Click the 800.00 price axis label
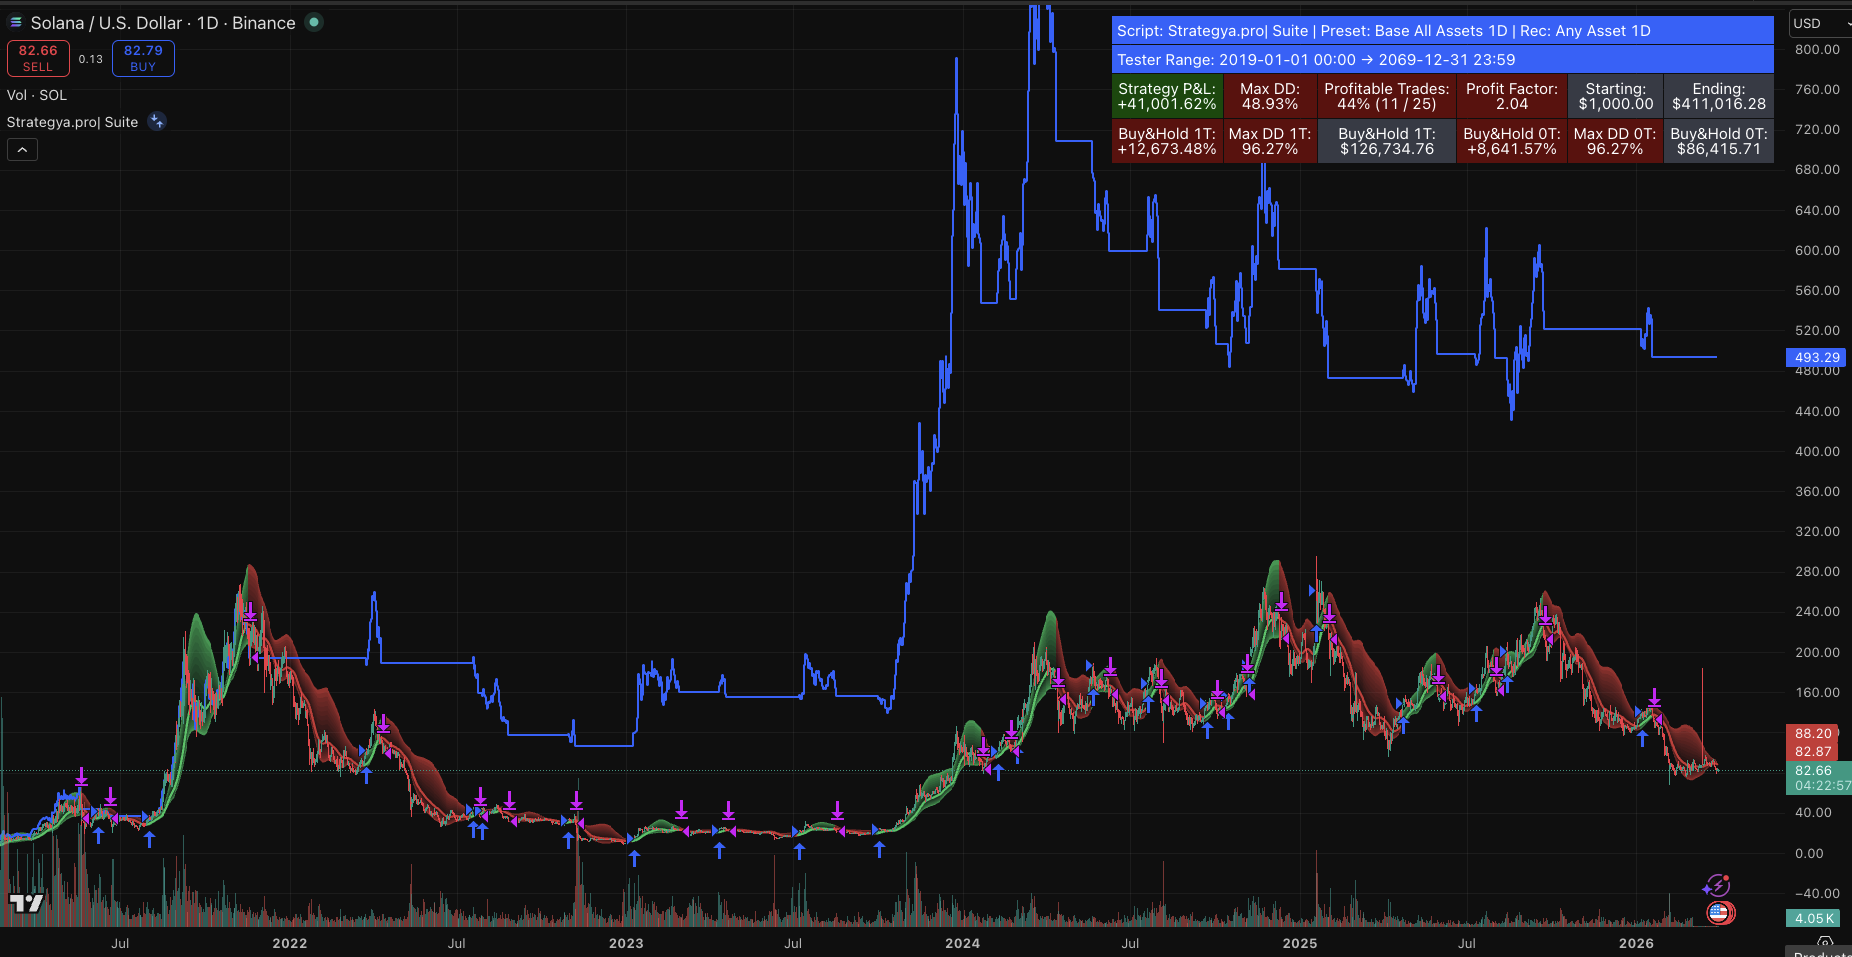1852x957 pixels. click(1817, 49)
